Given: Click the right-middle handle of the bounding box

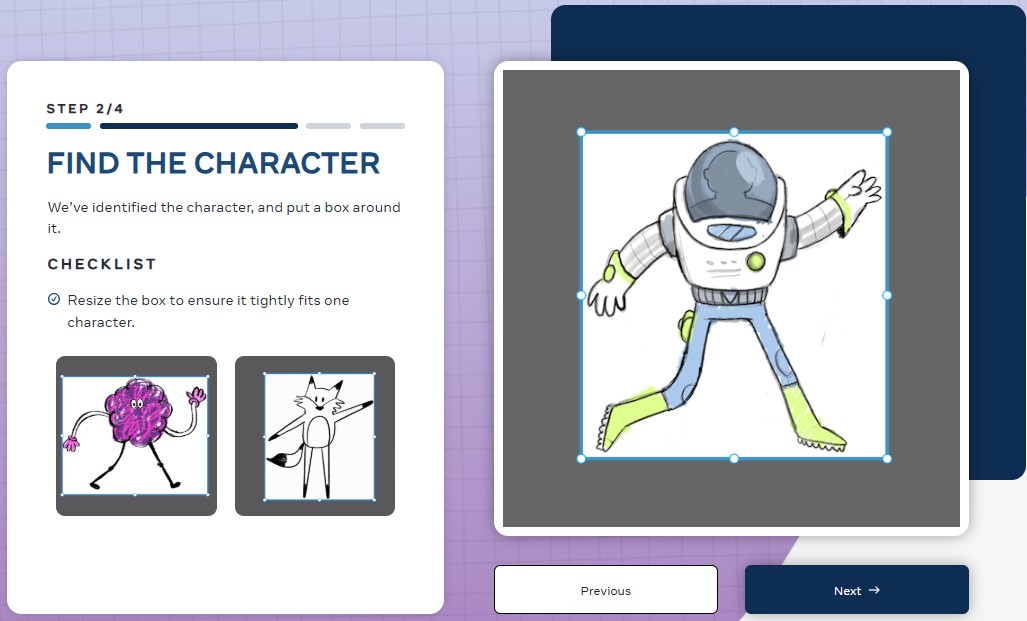Looking at the screenshot, I should 887,295.
